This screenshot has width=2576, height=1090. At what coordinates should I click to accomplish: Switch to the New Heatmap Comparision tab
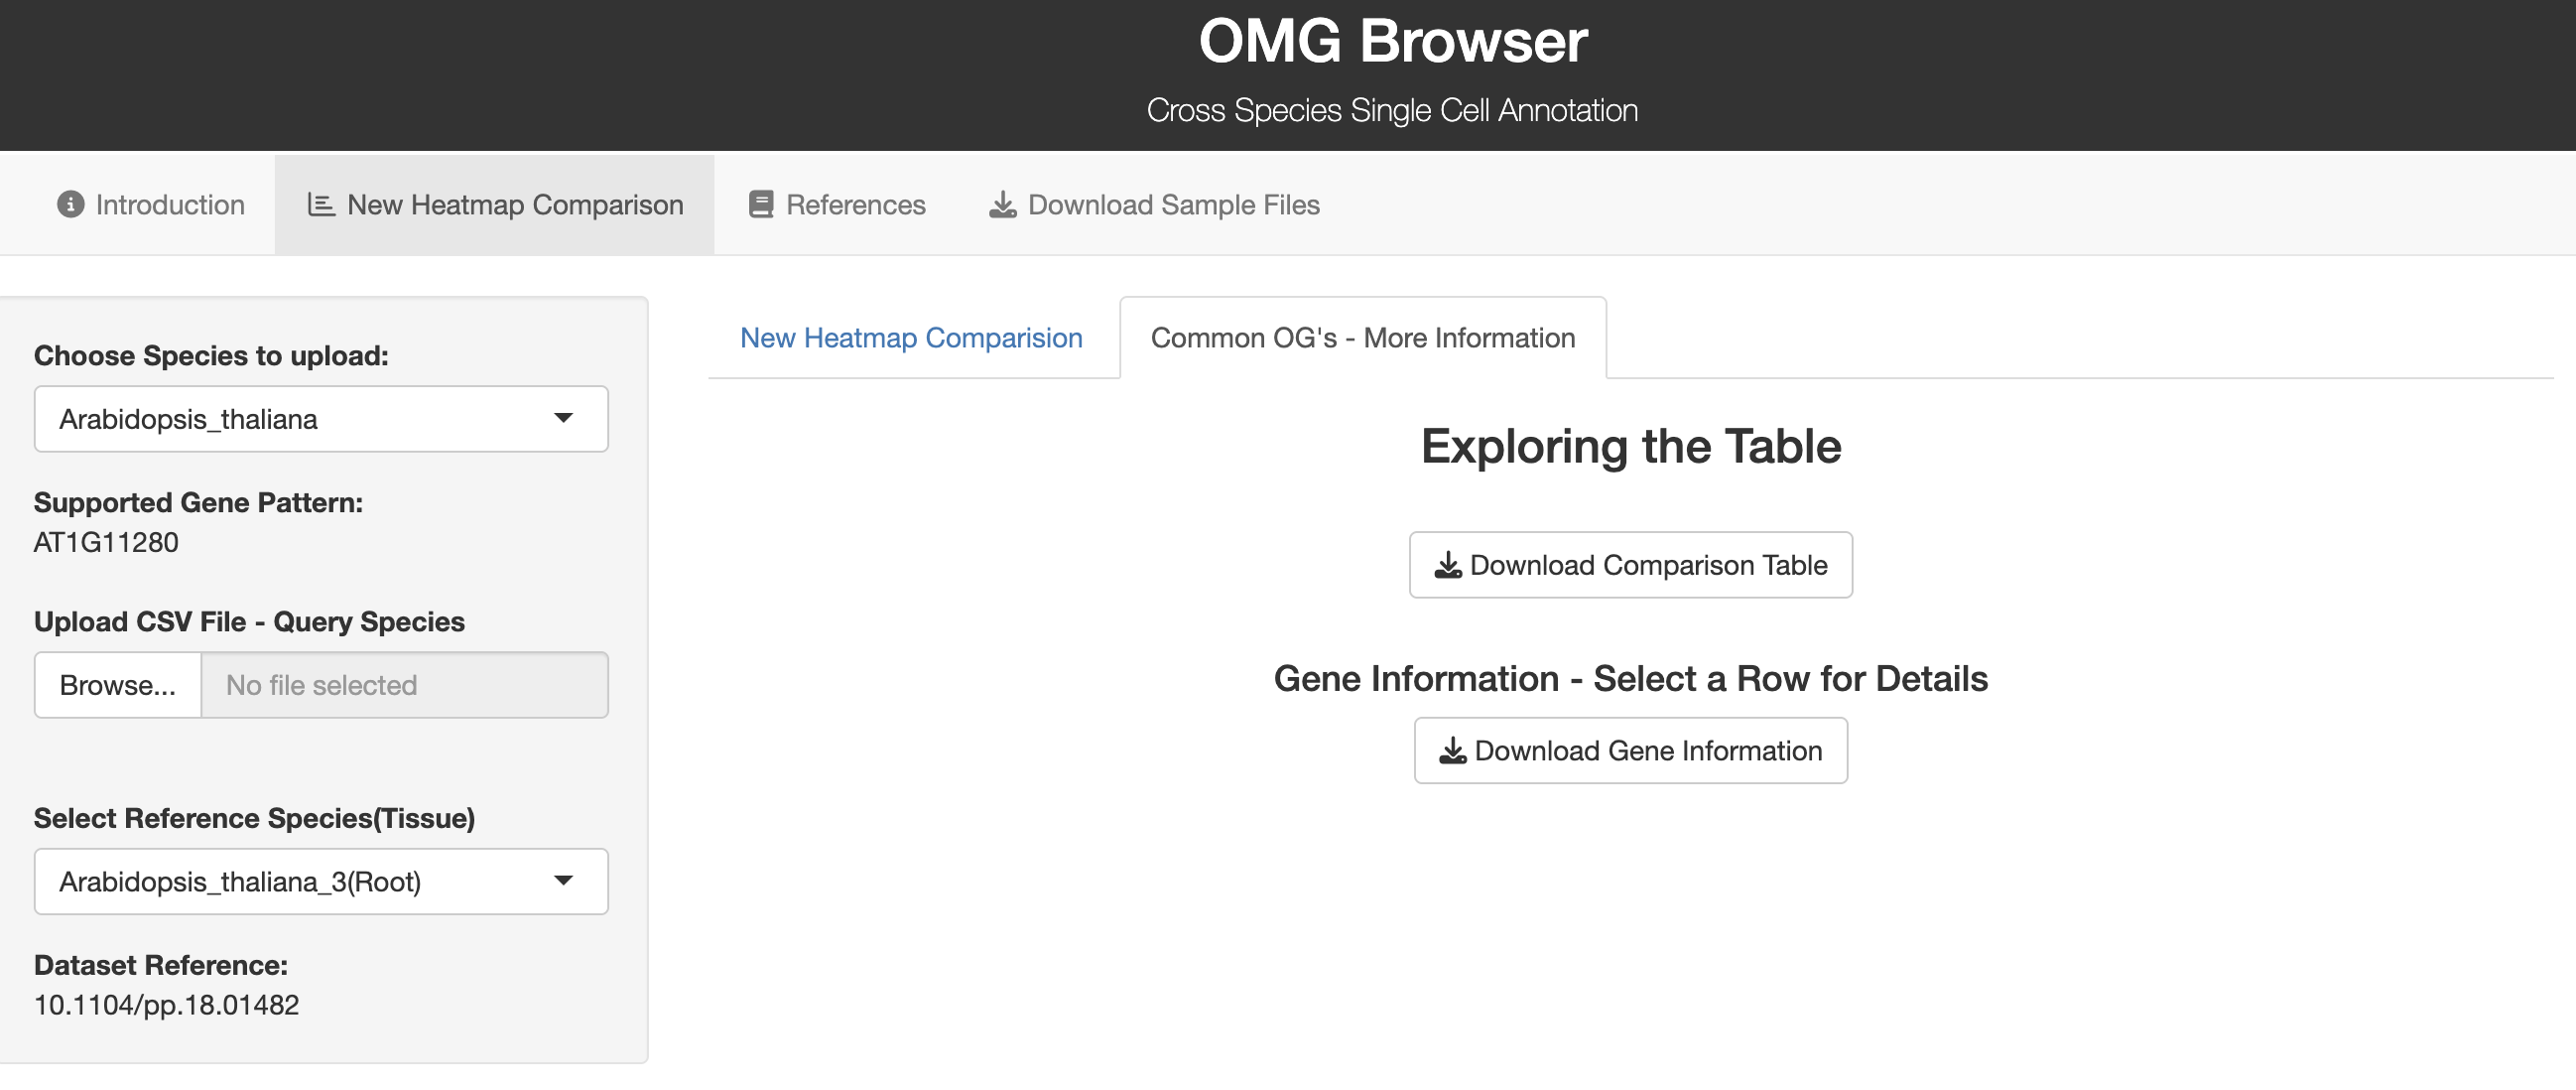pyautogui.click(x=911, y=338)
